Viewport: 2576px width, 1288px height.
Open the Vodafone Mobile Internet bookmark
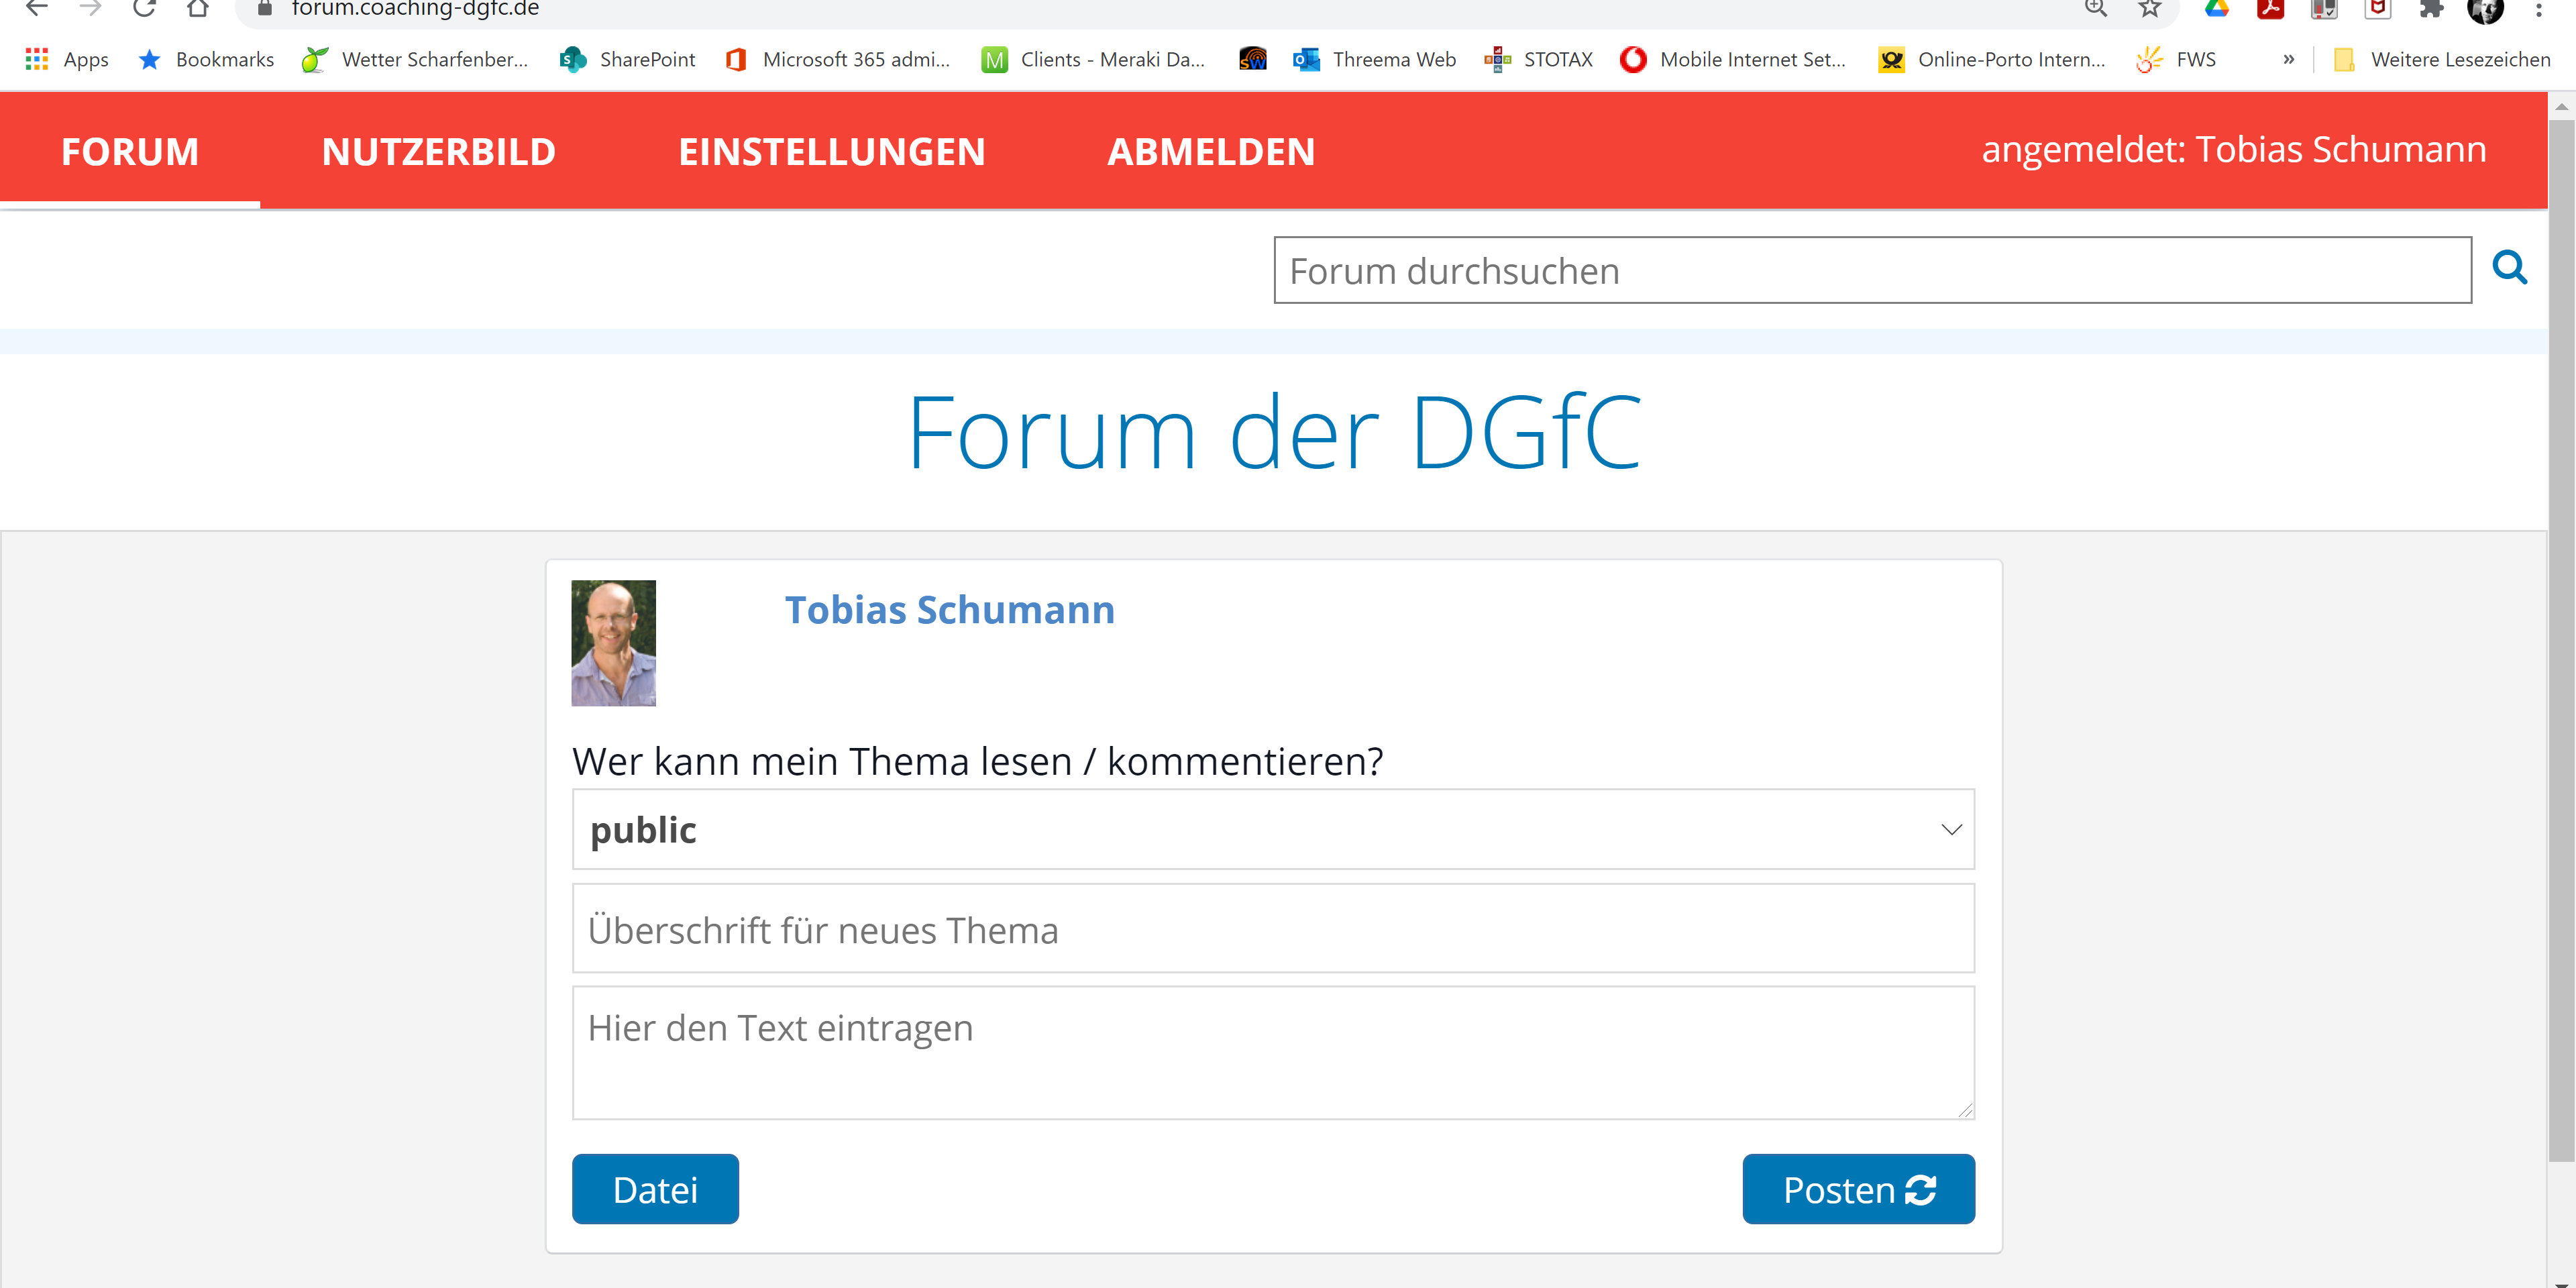click(1733, 60)
